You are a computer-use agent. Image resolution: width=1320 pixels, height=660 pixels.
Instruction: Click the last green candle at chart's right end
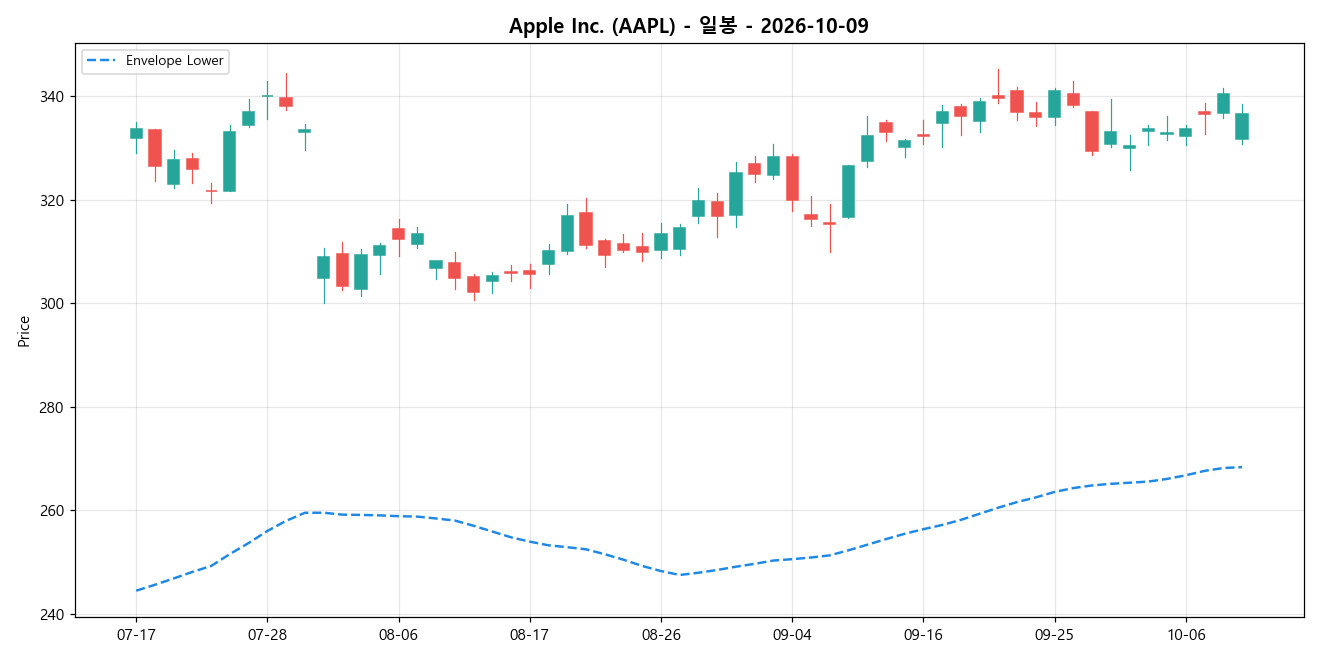coord(1242,126)
